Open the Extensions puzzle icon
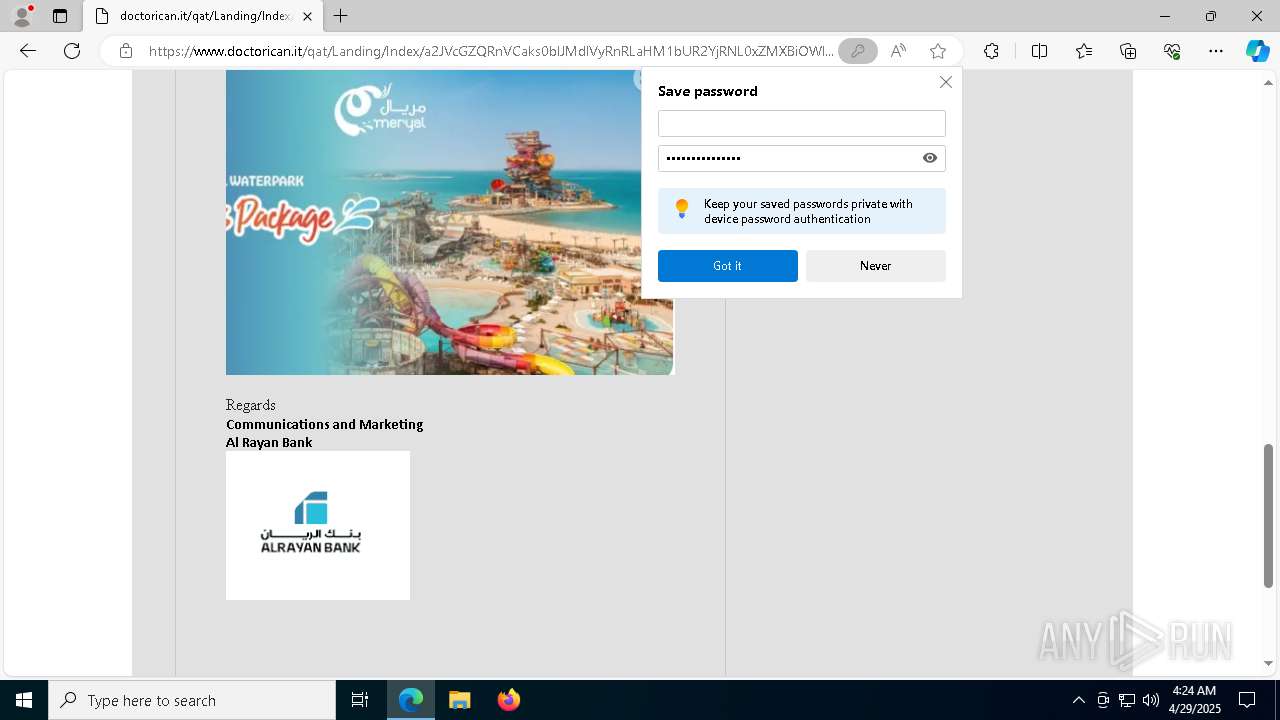 [x=991, y=51]
